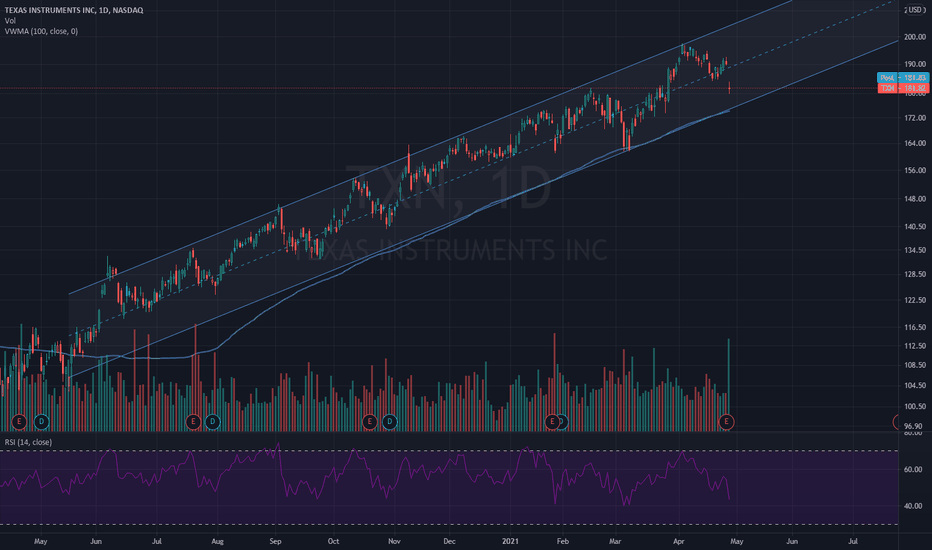Screen dimensions: 932x550
Task: Click the 60.00 RSI axis label
Action: [913, 470]
